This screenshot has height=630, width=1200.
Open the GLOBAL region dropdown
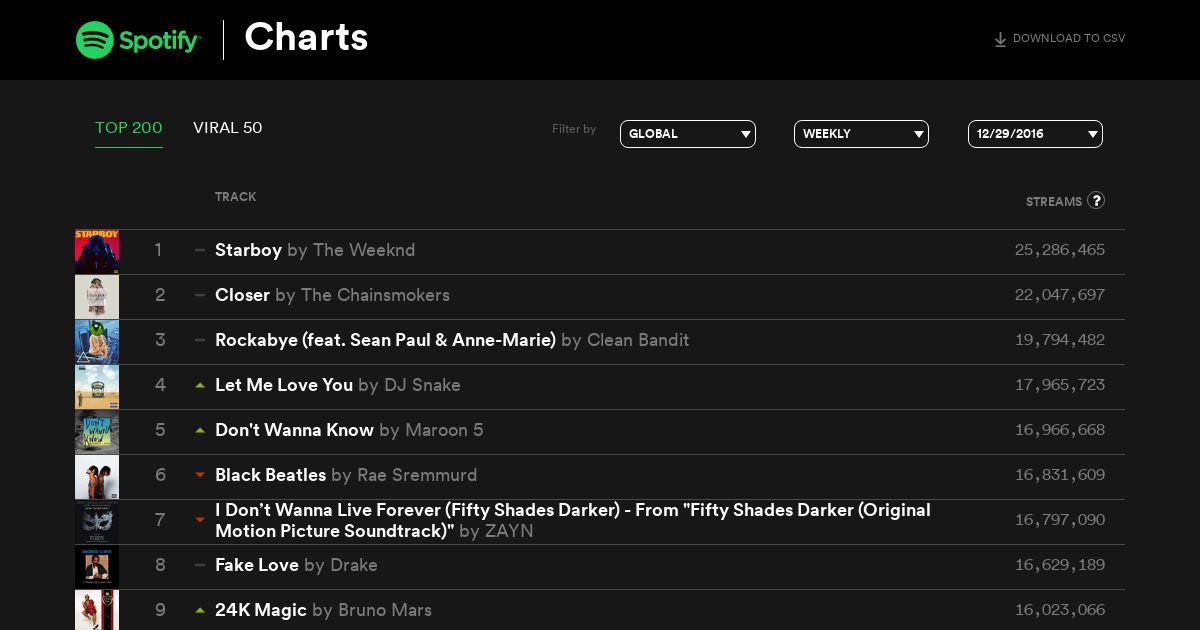tap(688, 134)
